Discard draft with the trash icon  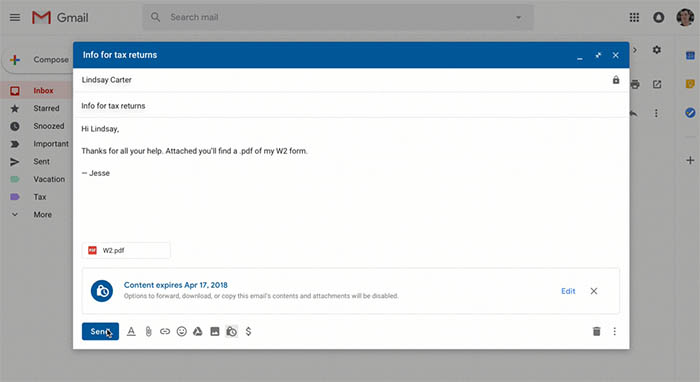(596, 332)
